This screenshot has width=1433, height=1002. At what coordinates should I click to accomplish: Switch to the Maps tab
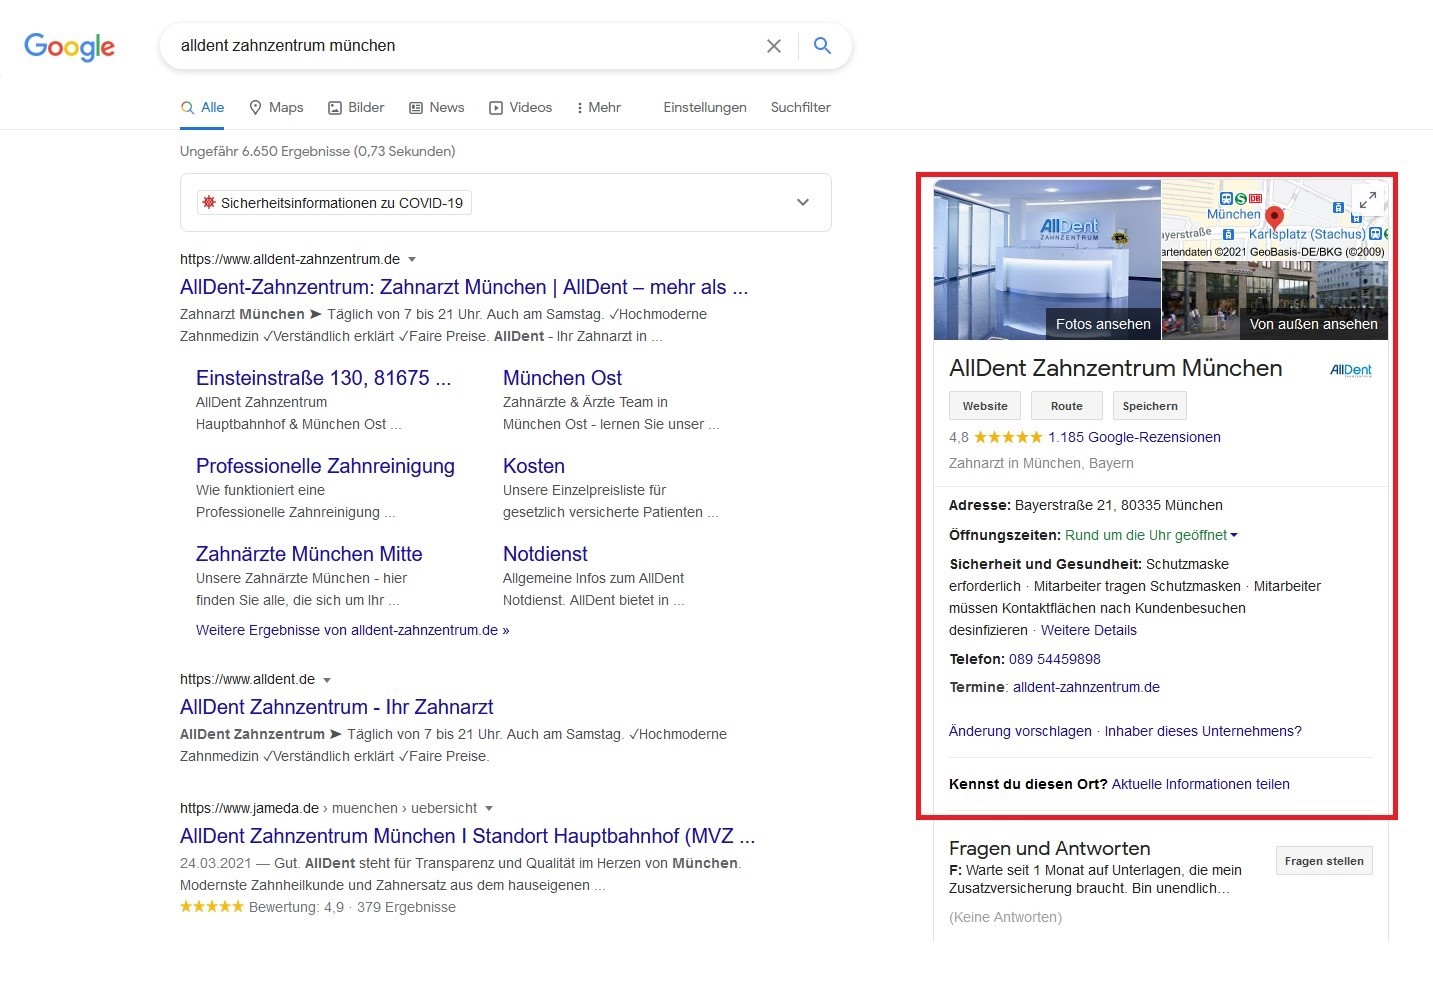click(276, 107)
